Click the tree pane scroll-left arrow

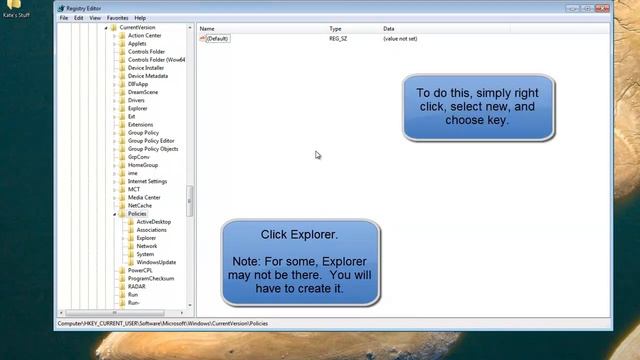click(x=61, y=313)
